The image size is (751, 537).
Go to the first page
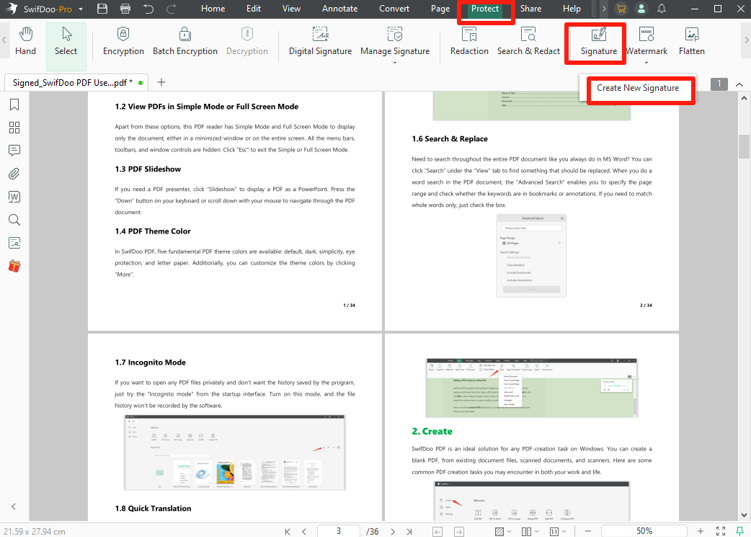(x=287, y=531)
